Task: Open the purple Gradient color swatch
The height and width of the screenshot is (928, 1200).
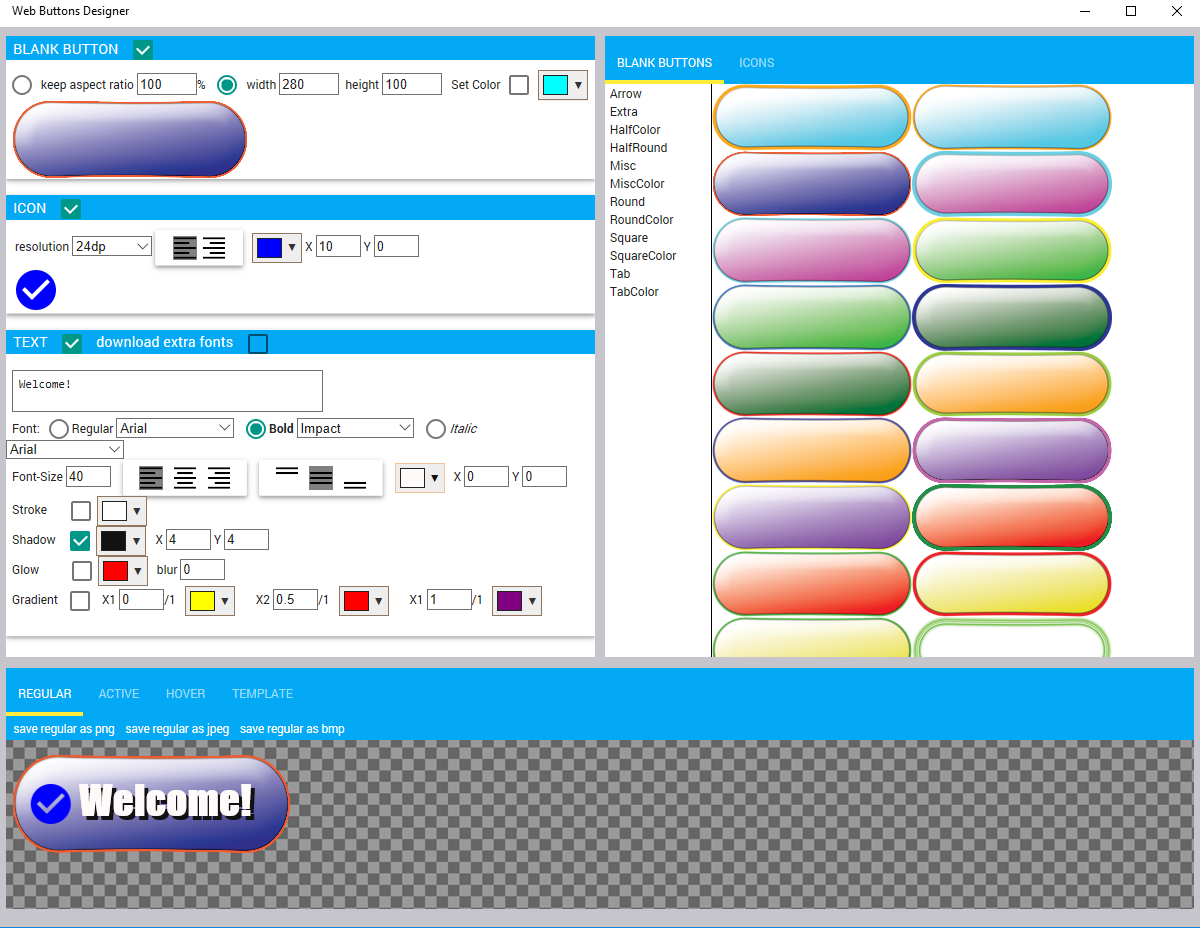Action: tap(517, 601)
